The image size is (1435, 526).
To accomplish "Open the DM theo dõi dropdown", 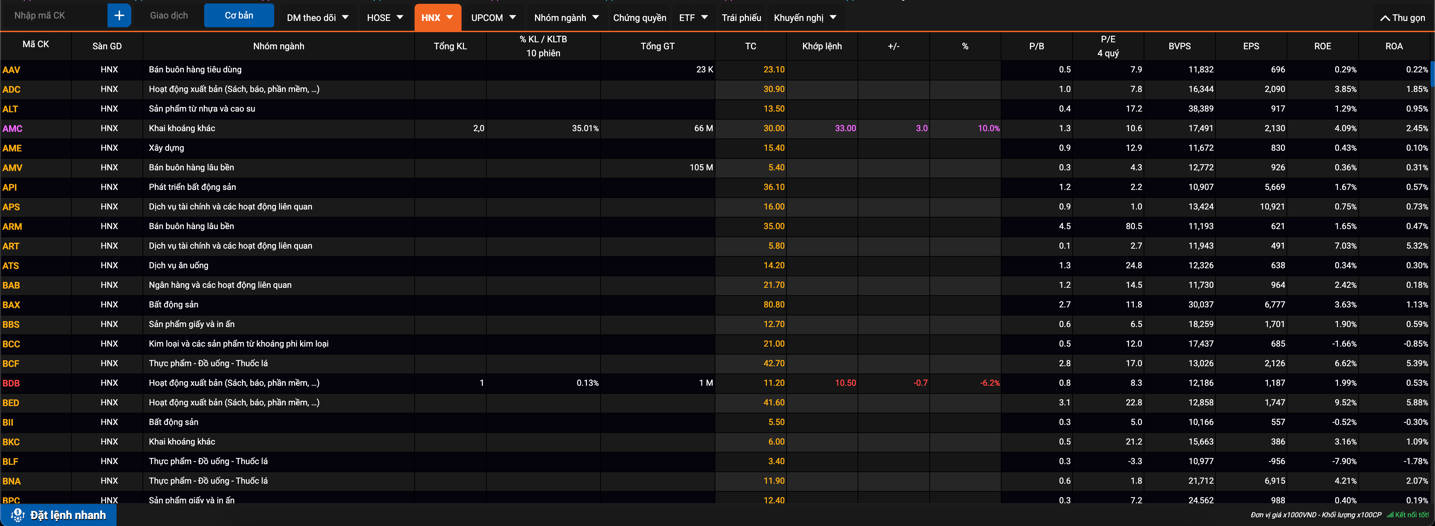I will (x=317, y=18).
